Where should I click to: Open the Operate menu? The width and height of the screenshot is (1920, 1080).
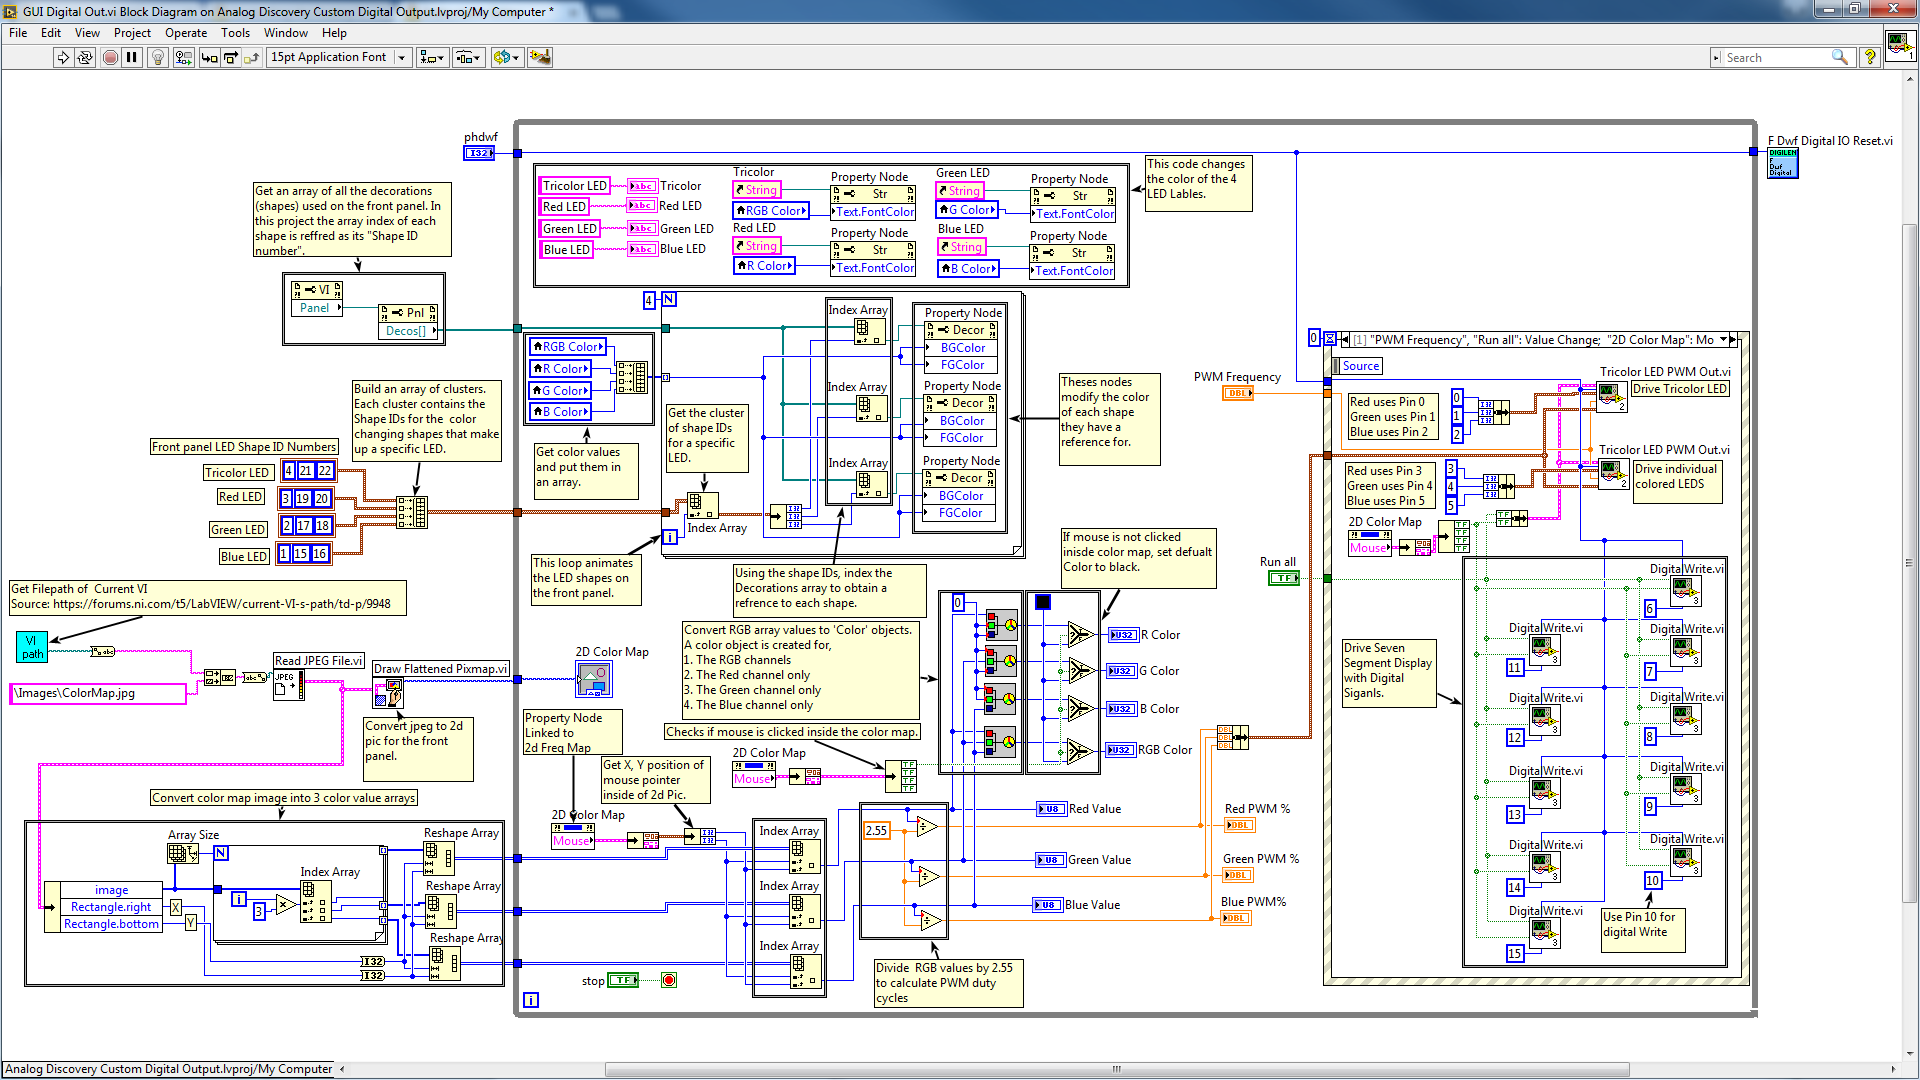pyautogui.click(x=186, y=33)
